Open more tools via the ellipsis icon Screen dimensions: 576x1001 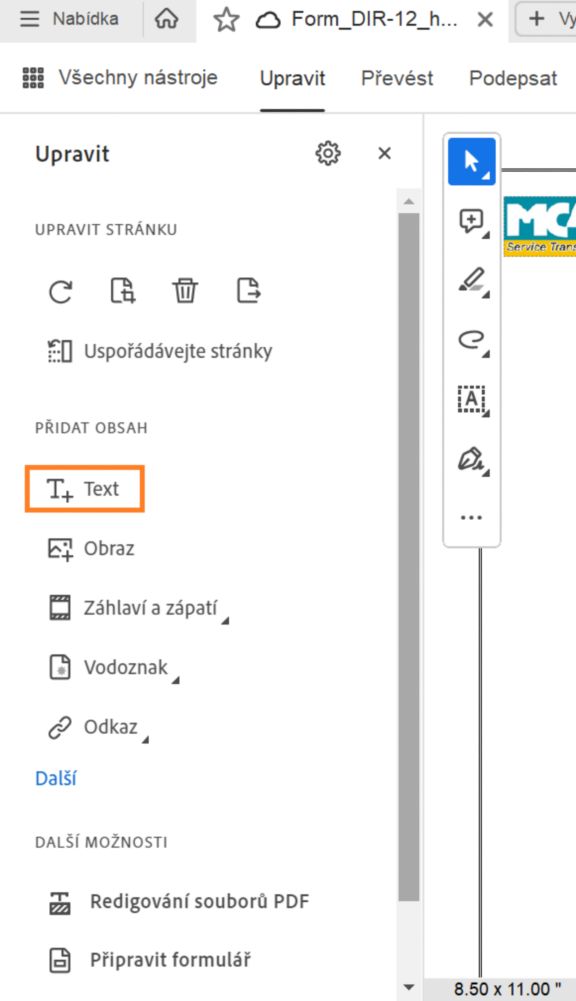(x=470, y=516)
